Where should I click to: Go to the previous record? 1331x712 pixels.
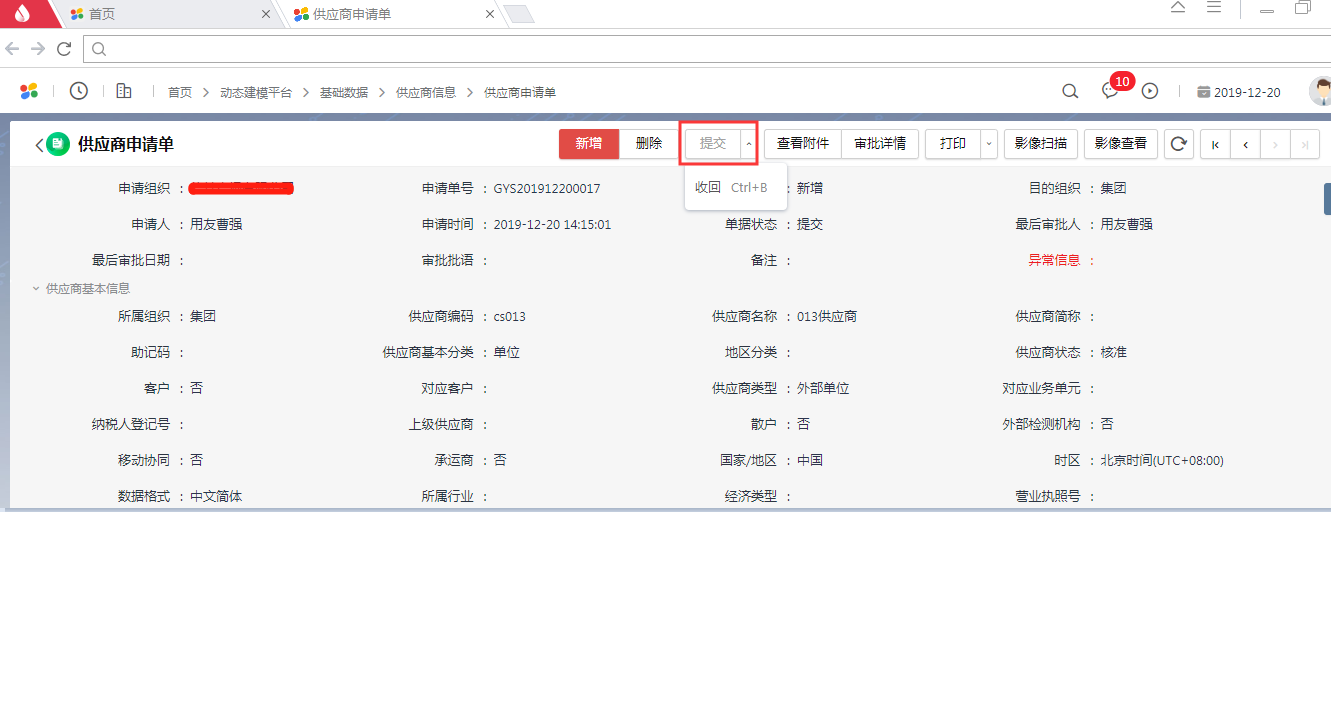pos(1245,144)
